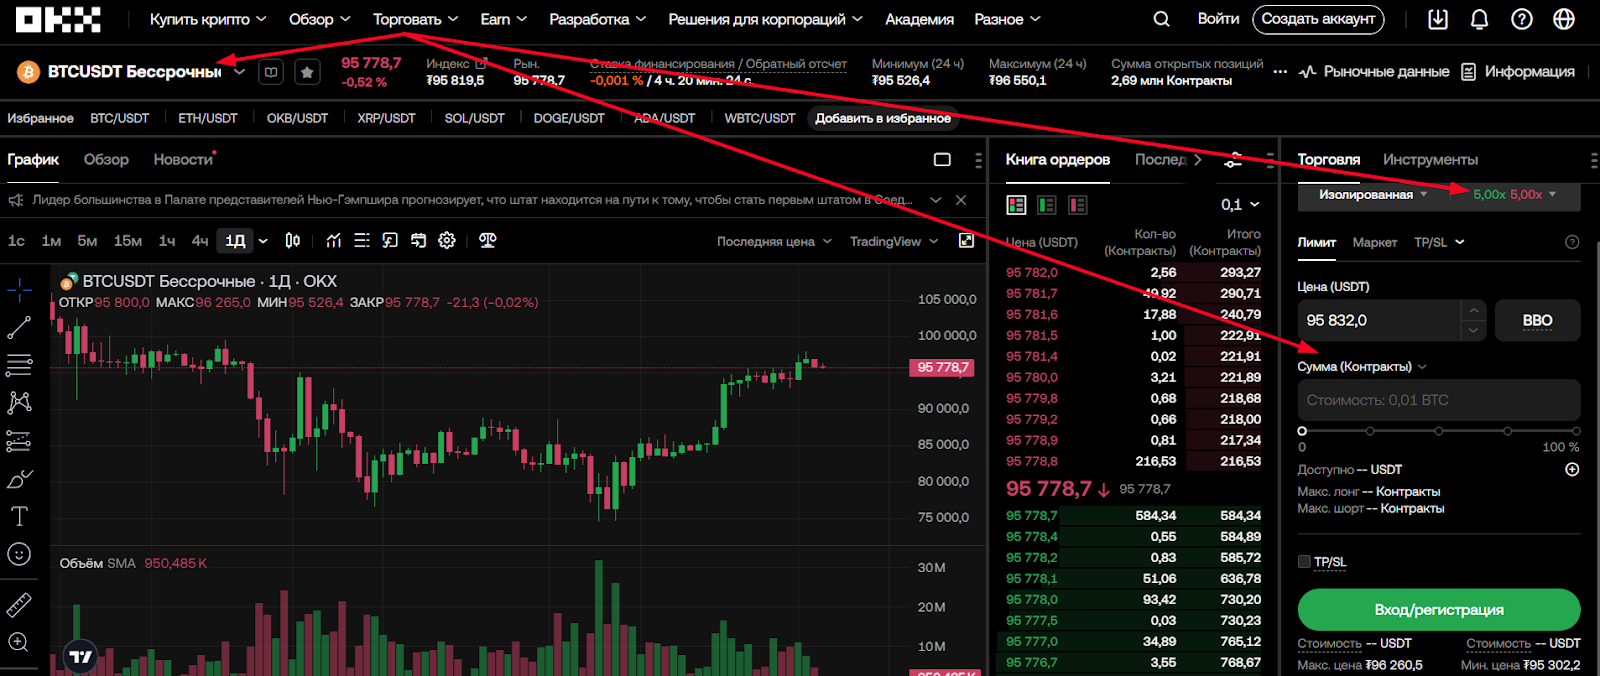Image resolution: width=1600 pixels, height=676 pixels.
Task: Open the emoji sticker tool
Action: [x=19, y=554]
